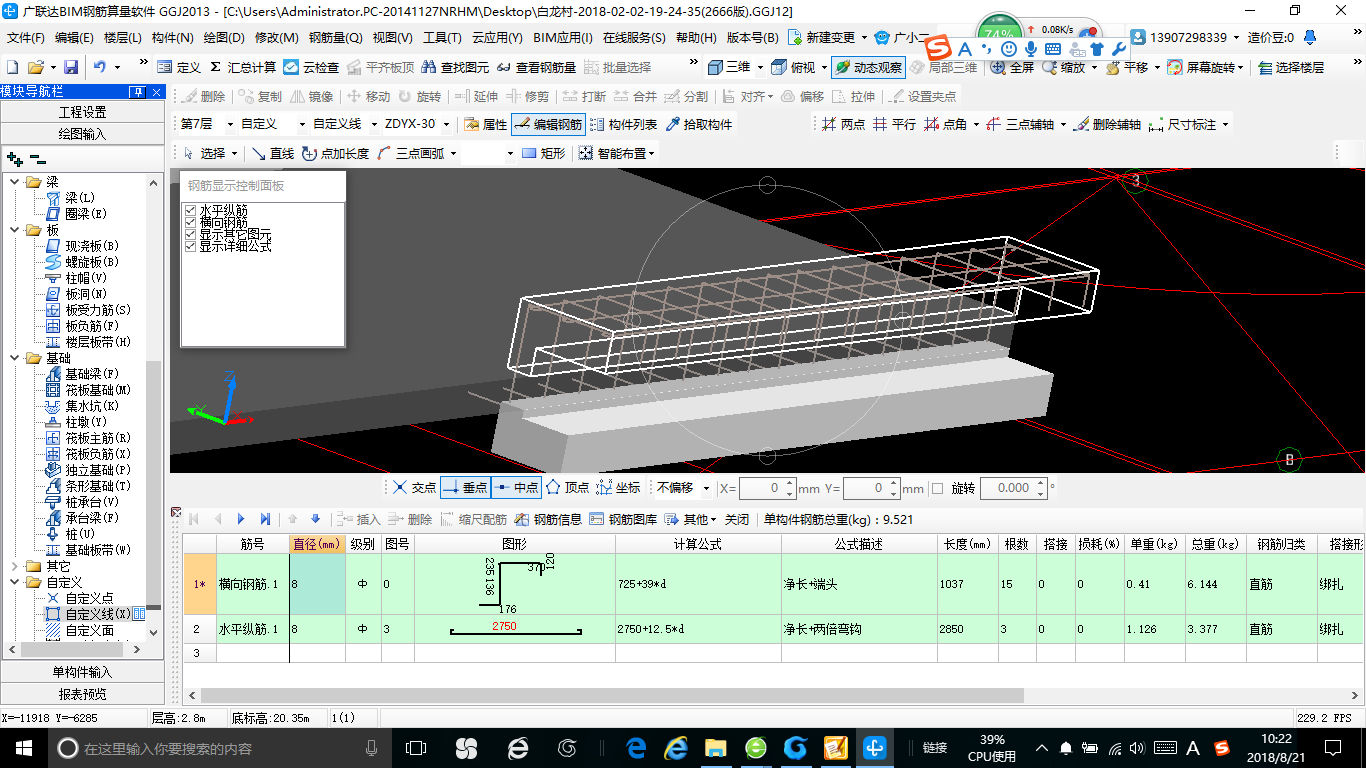
Task: Open the 尺寸标注 dropdown
Action: click(x=1225, y=124)
